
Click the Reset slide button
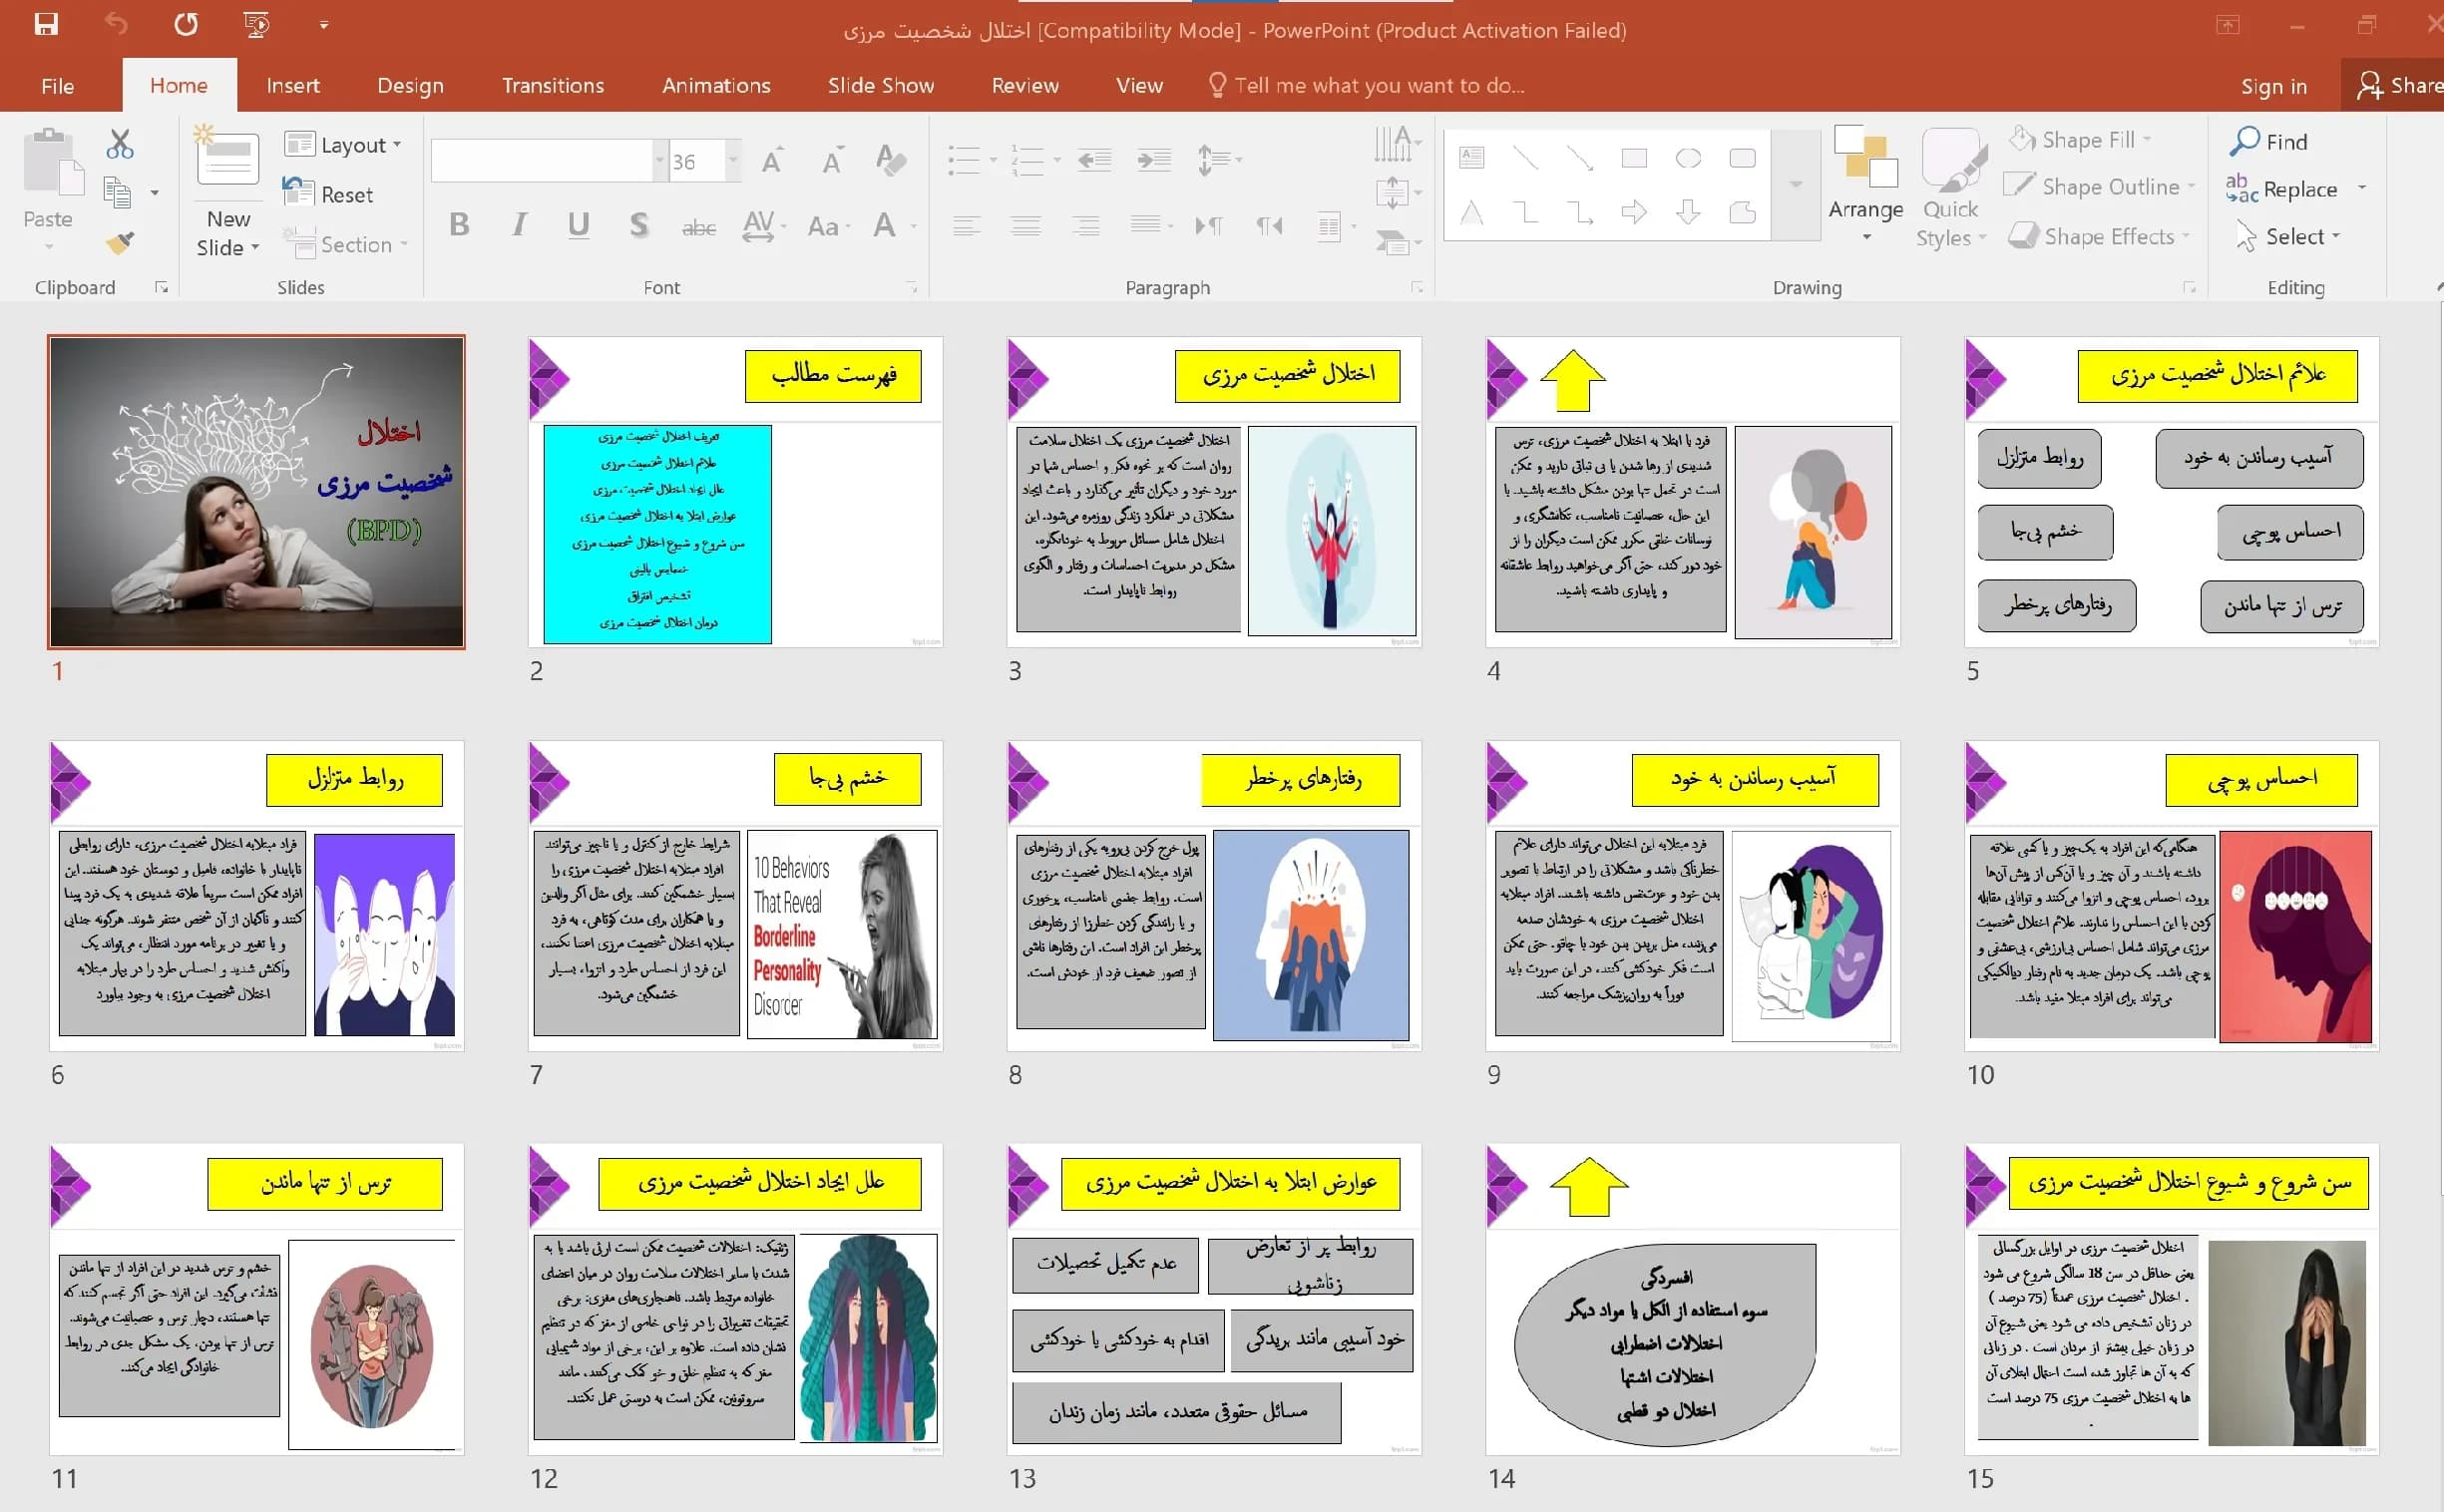click(328, 194)
